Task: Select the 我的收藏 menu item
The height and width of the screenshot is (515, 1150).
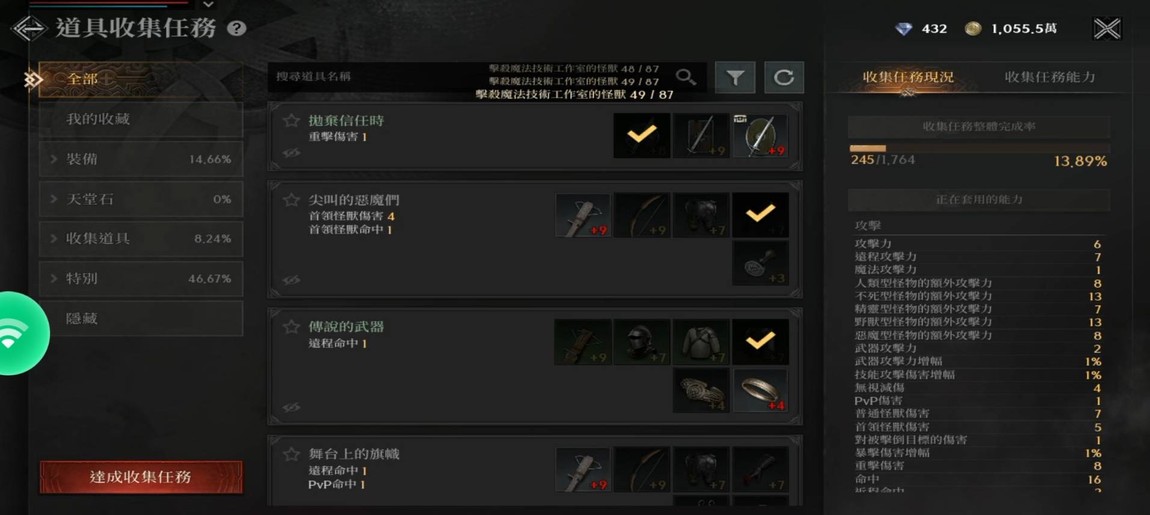Action: [x=141, y=119]
